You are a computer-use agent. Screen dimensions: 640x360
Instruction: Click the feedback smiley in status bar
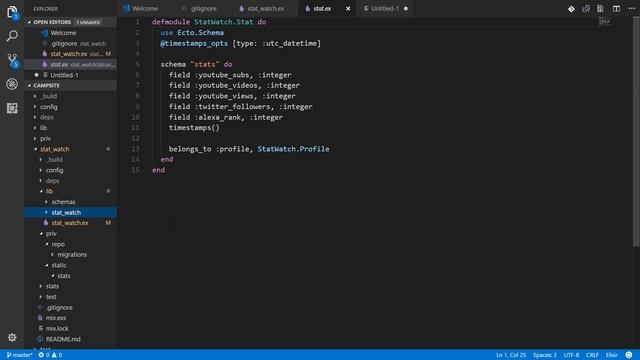[629, 355]
